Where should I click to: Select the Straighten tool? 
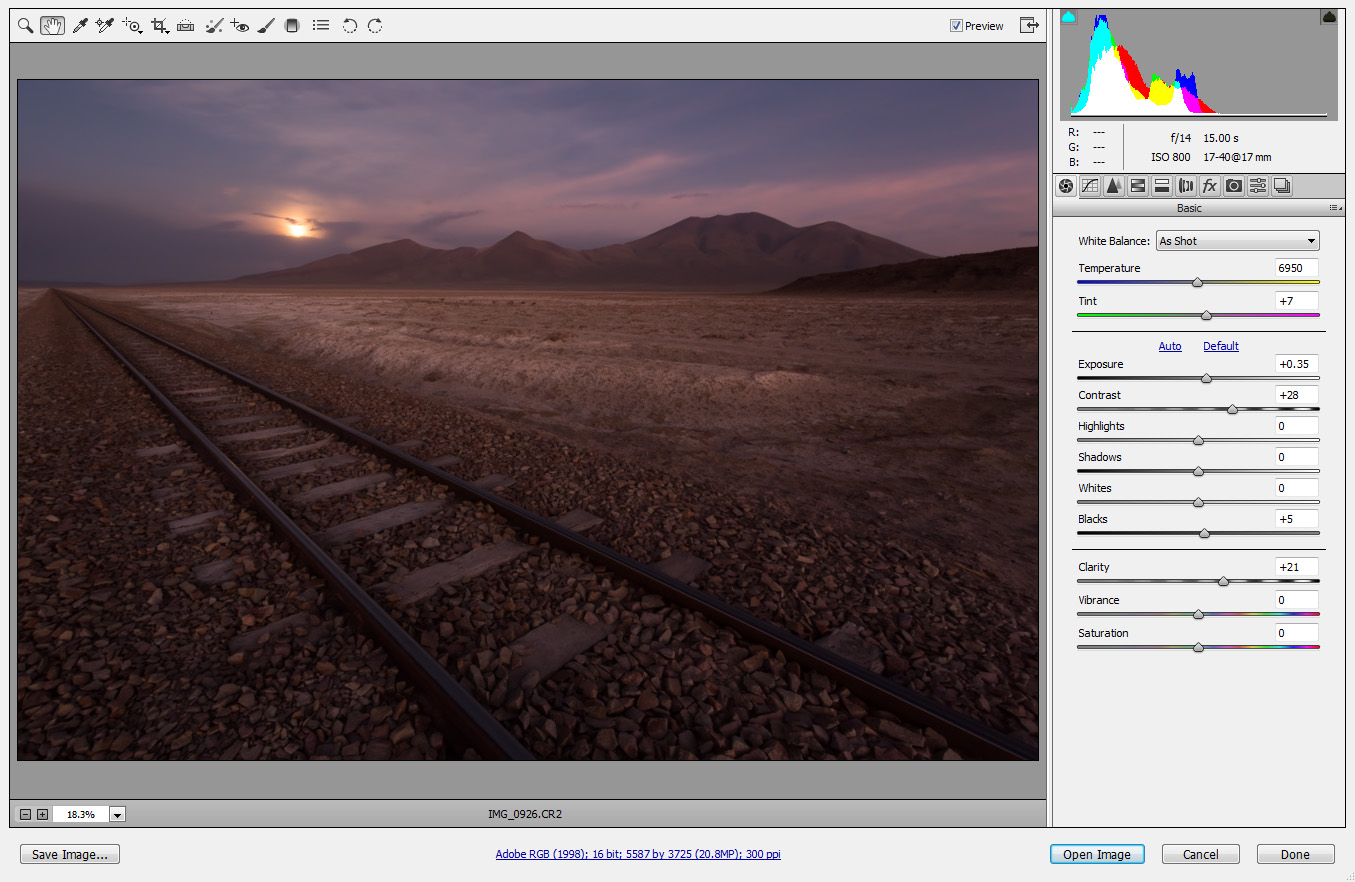coord(185,26)
